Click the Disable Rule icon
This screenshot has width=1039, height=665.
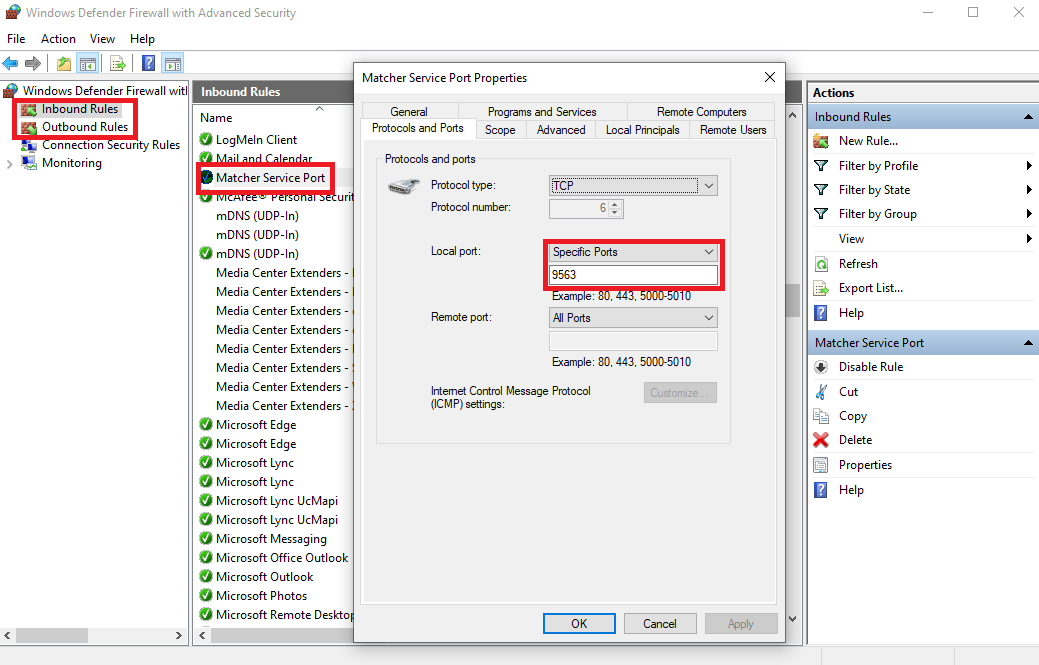point(821,367)
